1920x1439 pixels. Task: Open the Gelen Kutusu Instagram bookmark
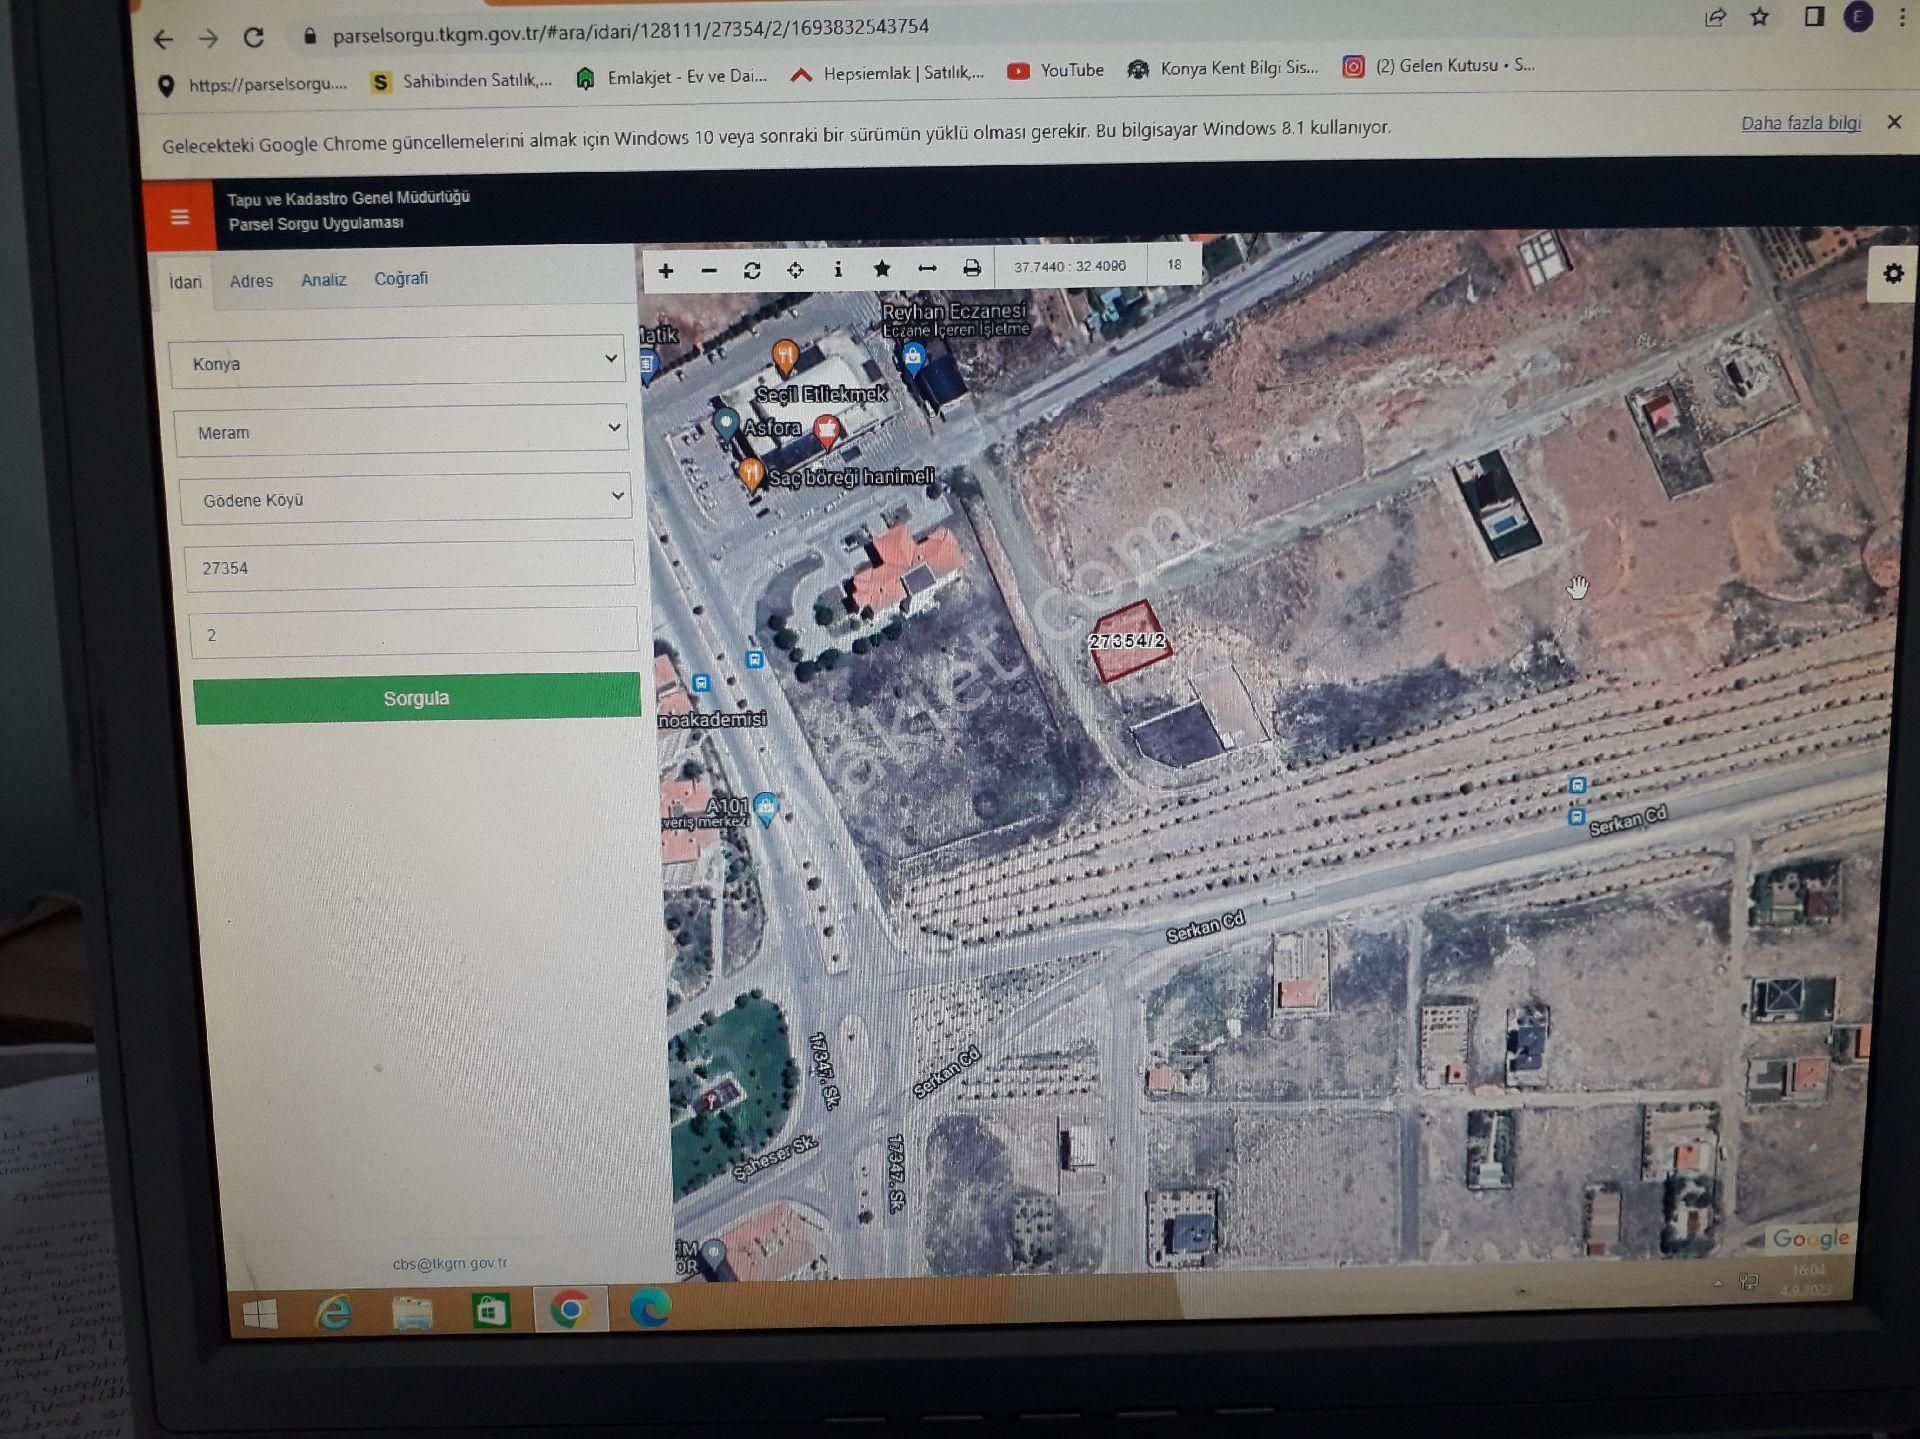1439,65
